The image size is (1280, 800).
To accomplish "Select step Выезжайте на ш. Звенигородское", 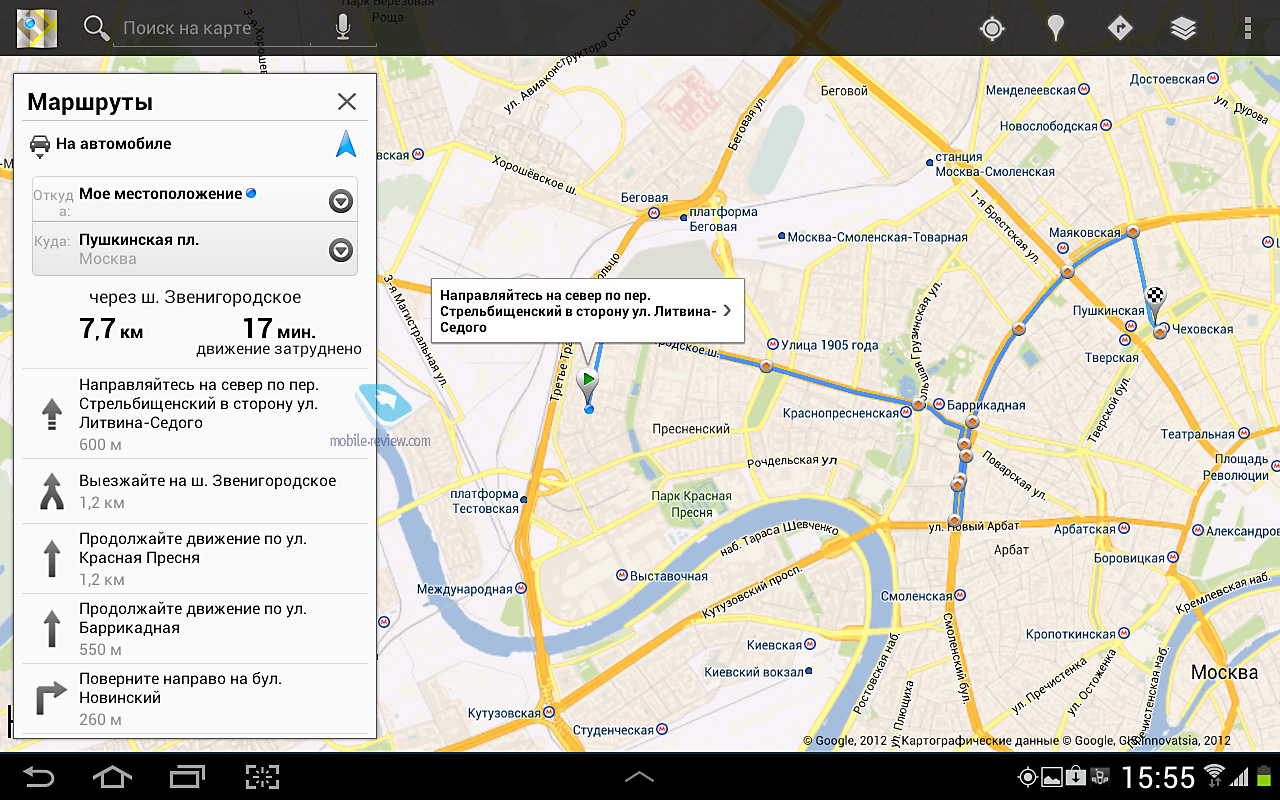I will point(195,491).
